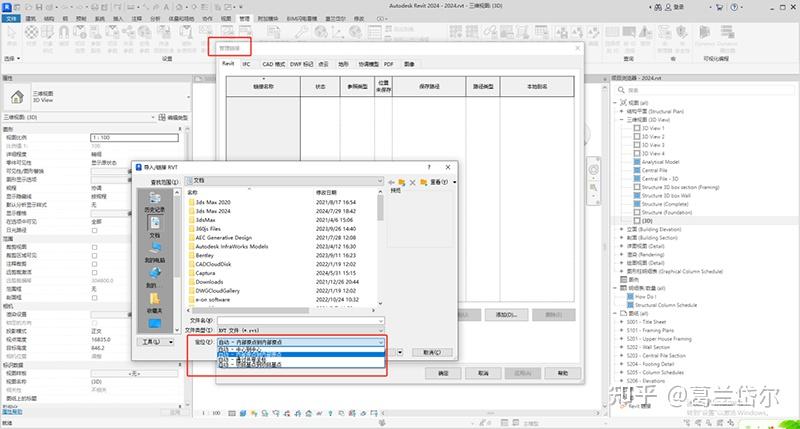Collapse the positioning dropdown arrow
Image resolution: width=800 pixels, height=429 pixels.
[x=381, y=342]
